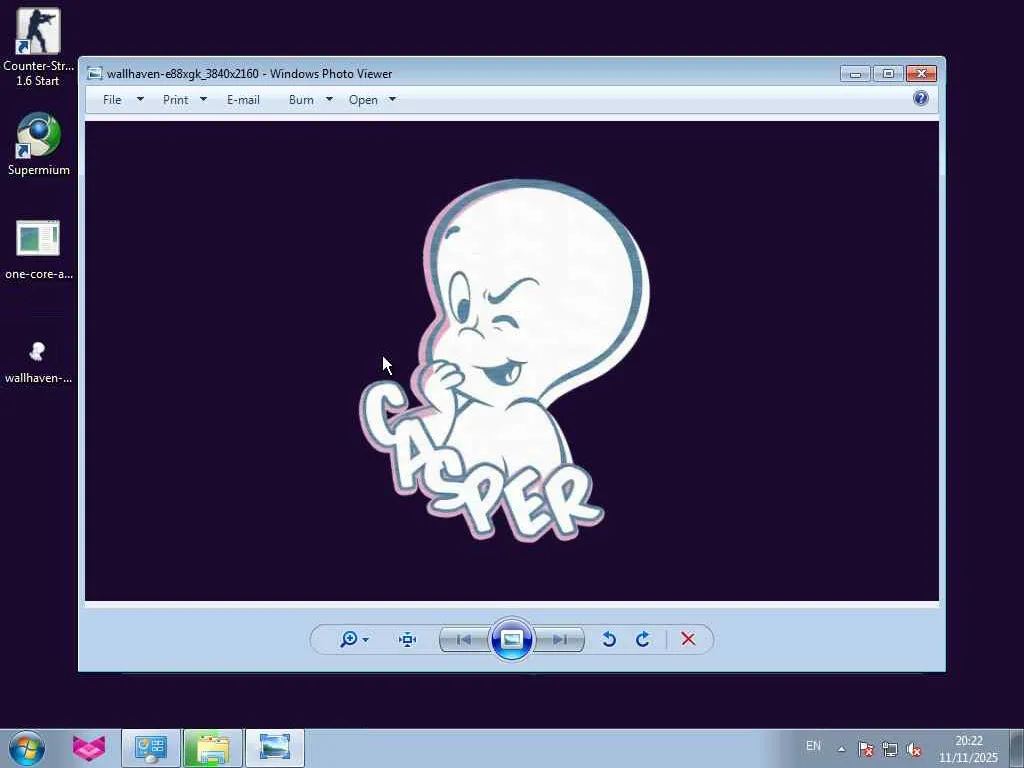
Task: Expand the Open dropdown arrow
Action: [x=392, y=99]
